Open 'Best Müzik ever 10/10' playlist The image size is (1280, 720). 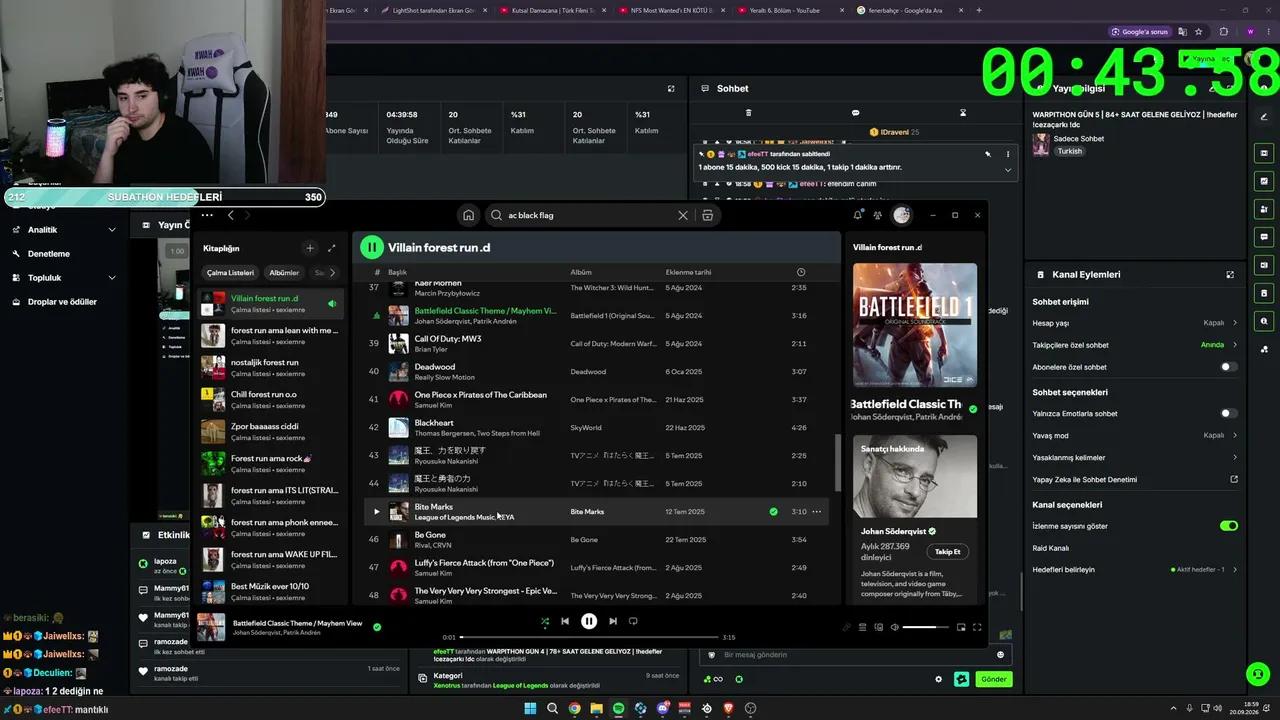point(272,591)
